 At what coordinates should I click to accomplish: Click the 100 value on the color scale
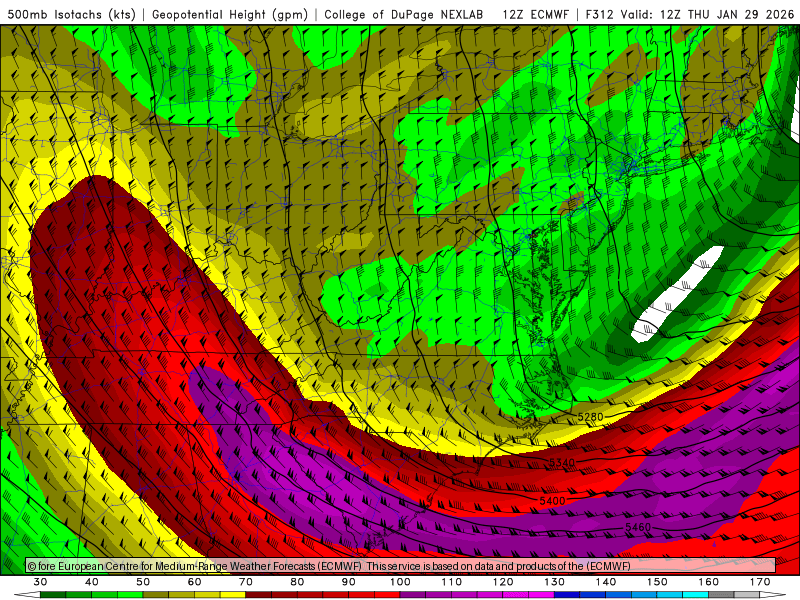[x=400, y=582]
